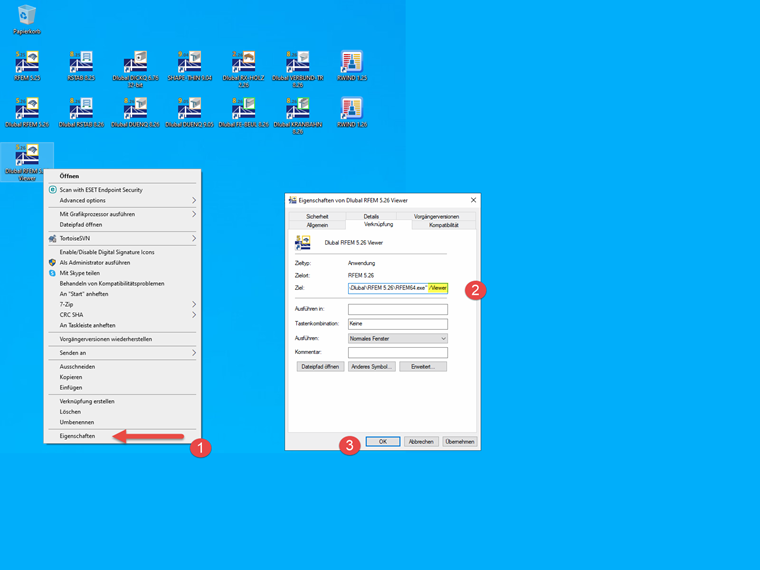Select the Dlubal FE-BEUL 8.26 shortcut

click(243, 112)
